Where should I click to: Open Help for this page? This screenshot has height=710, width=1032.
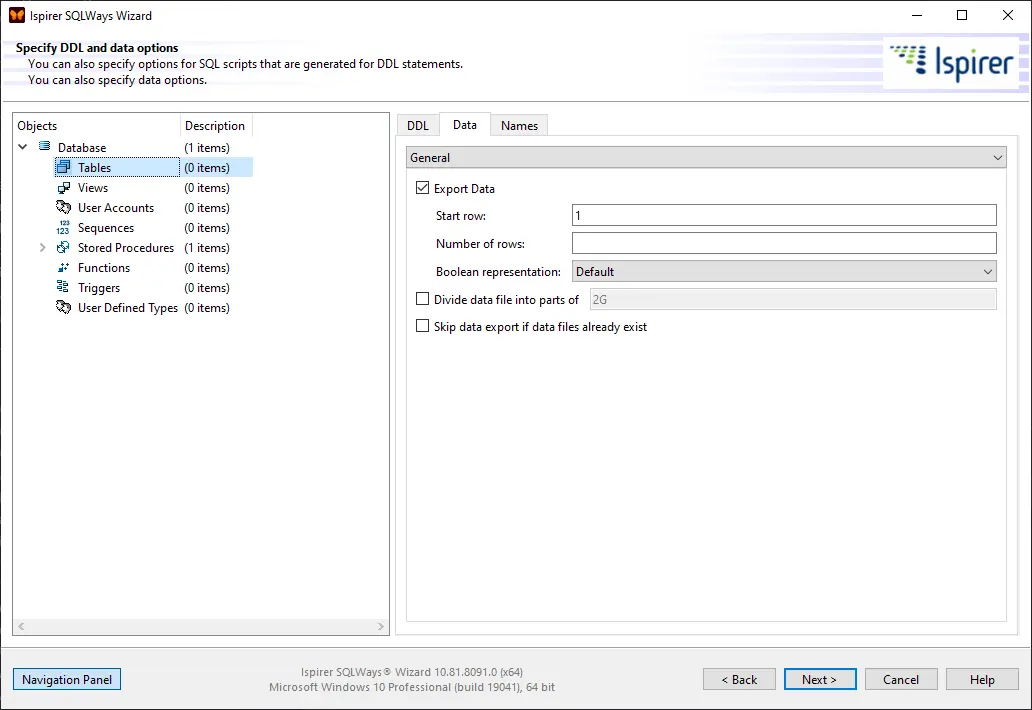pyautogui.click(x=982, y=679)
